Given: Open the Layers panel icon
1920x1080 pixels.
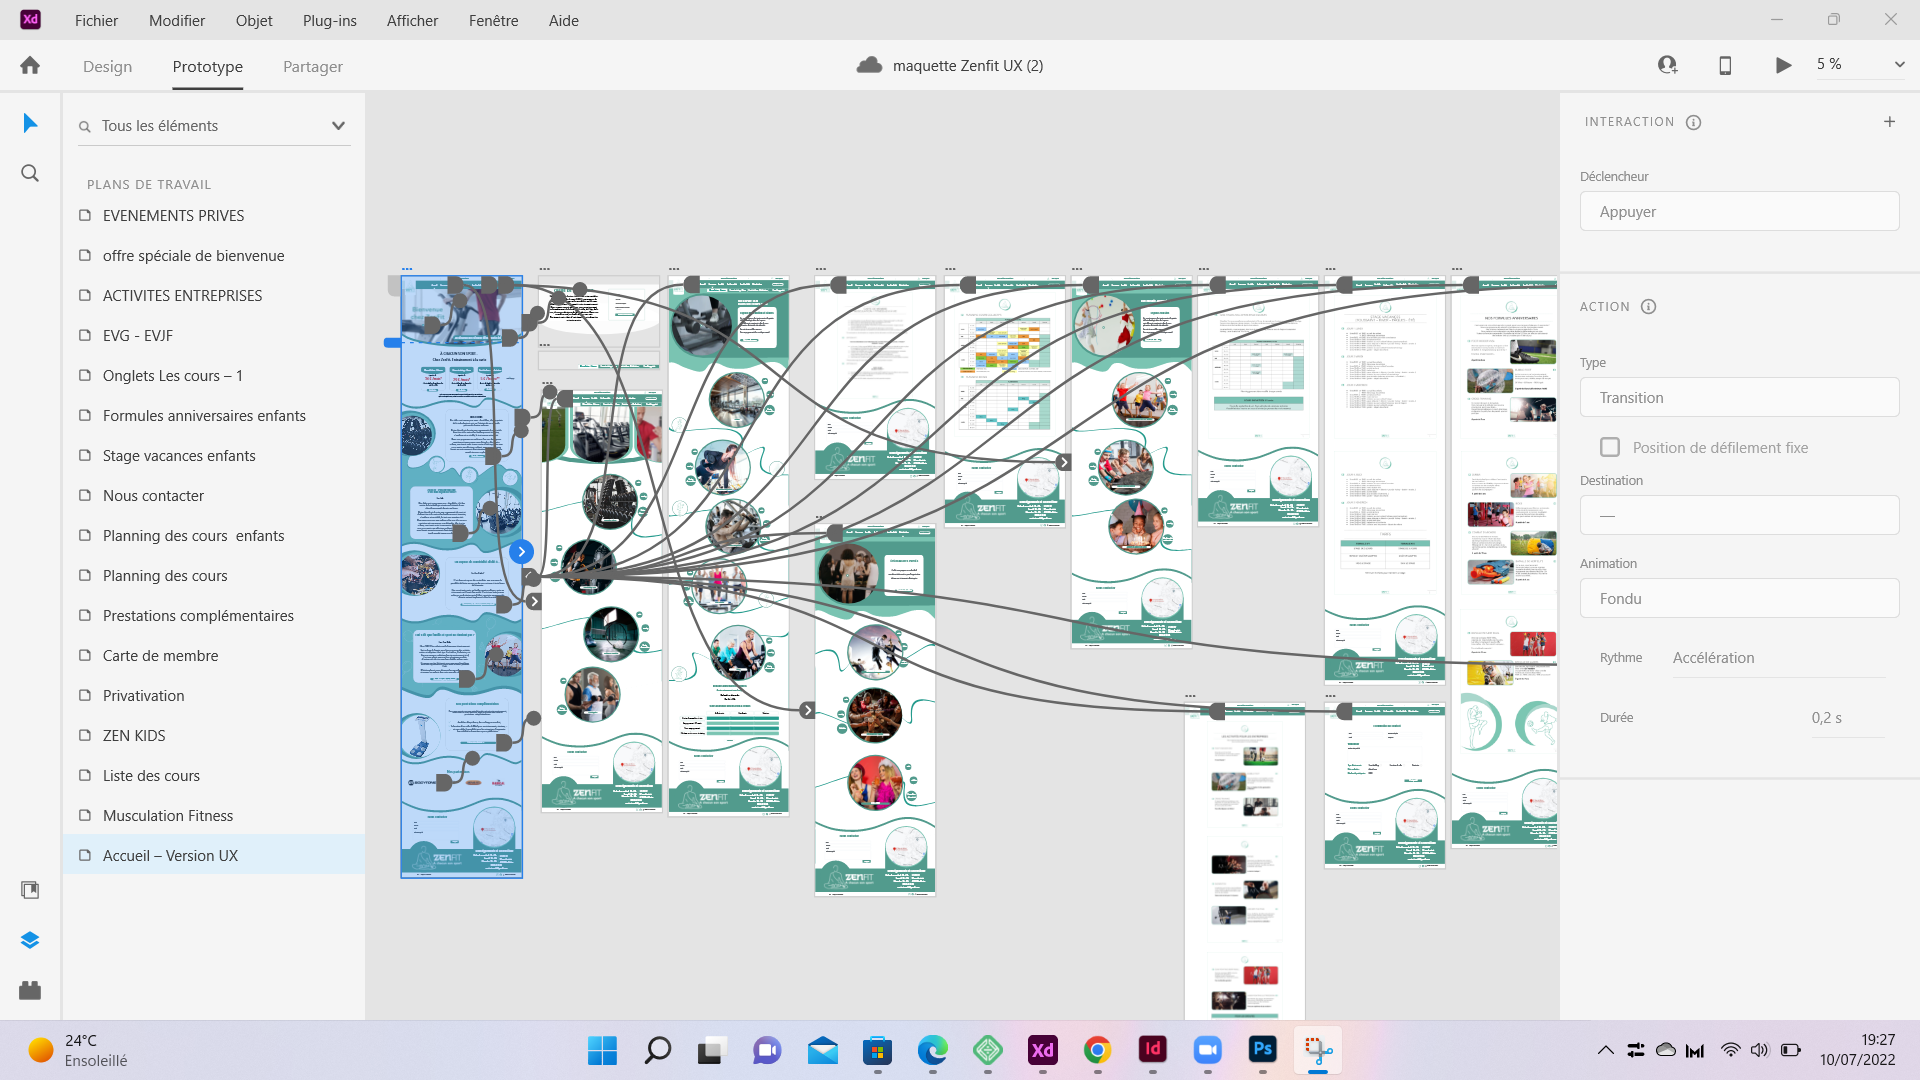Looking at the screenshot, I should 30,940.
